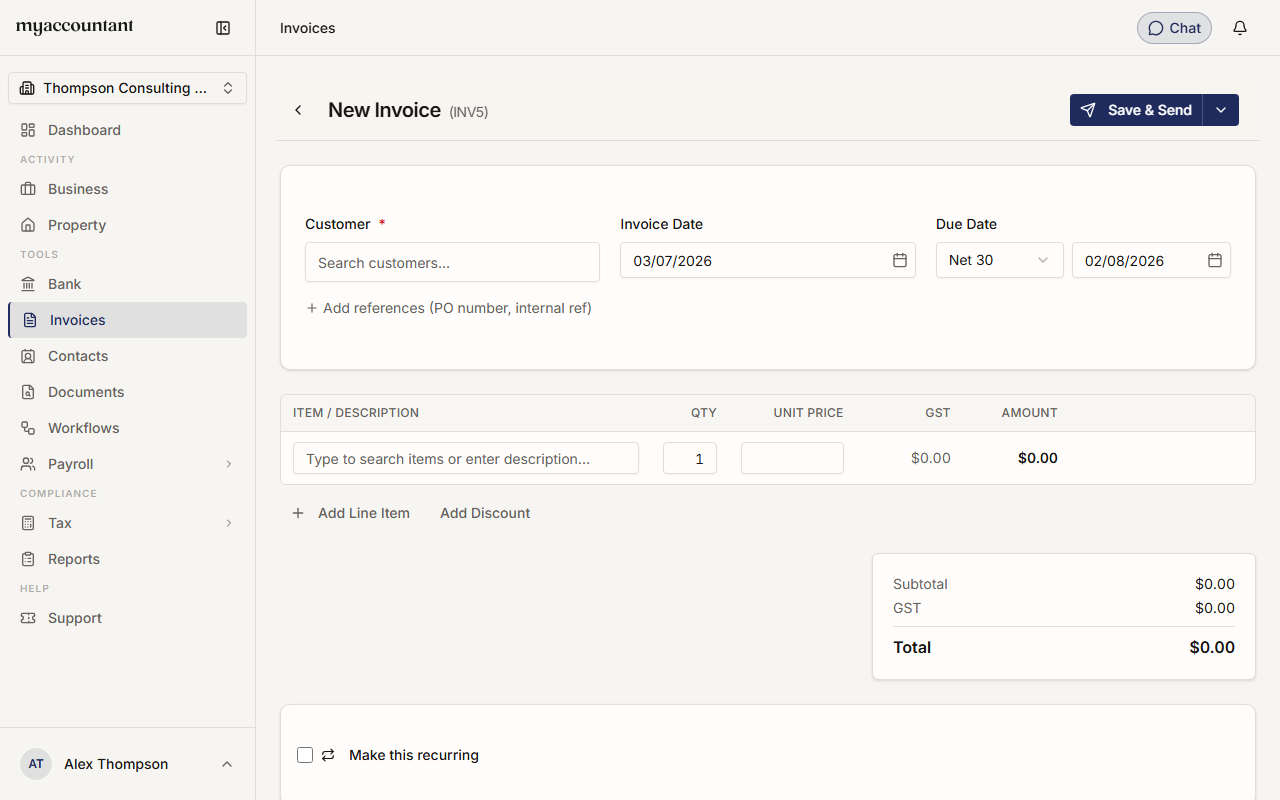
Task: Focus the Search customers field
Action: [452, 262]
